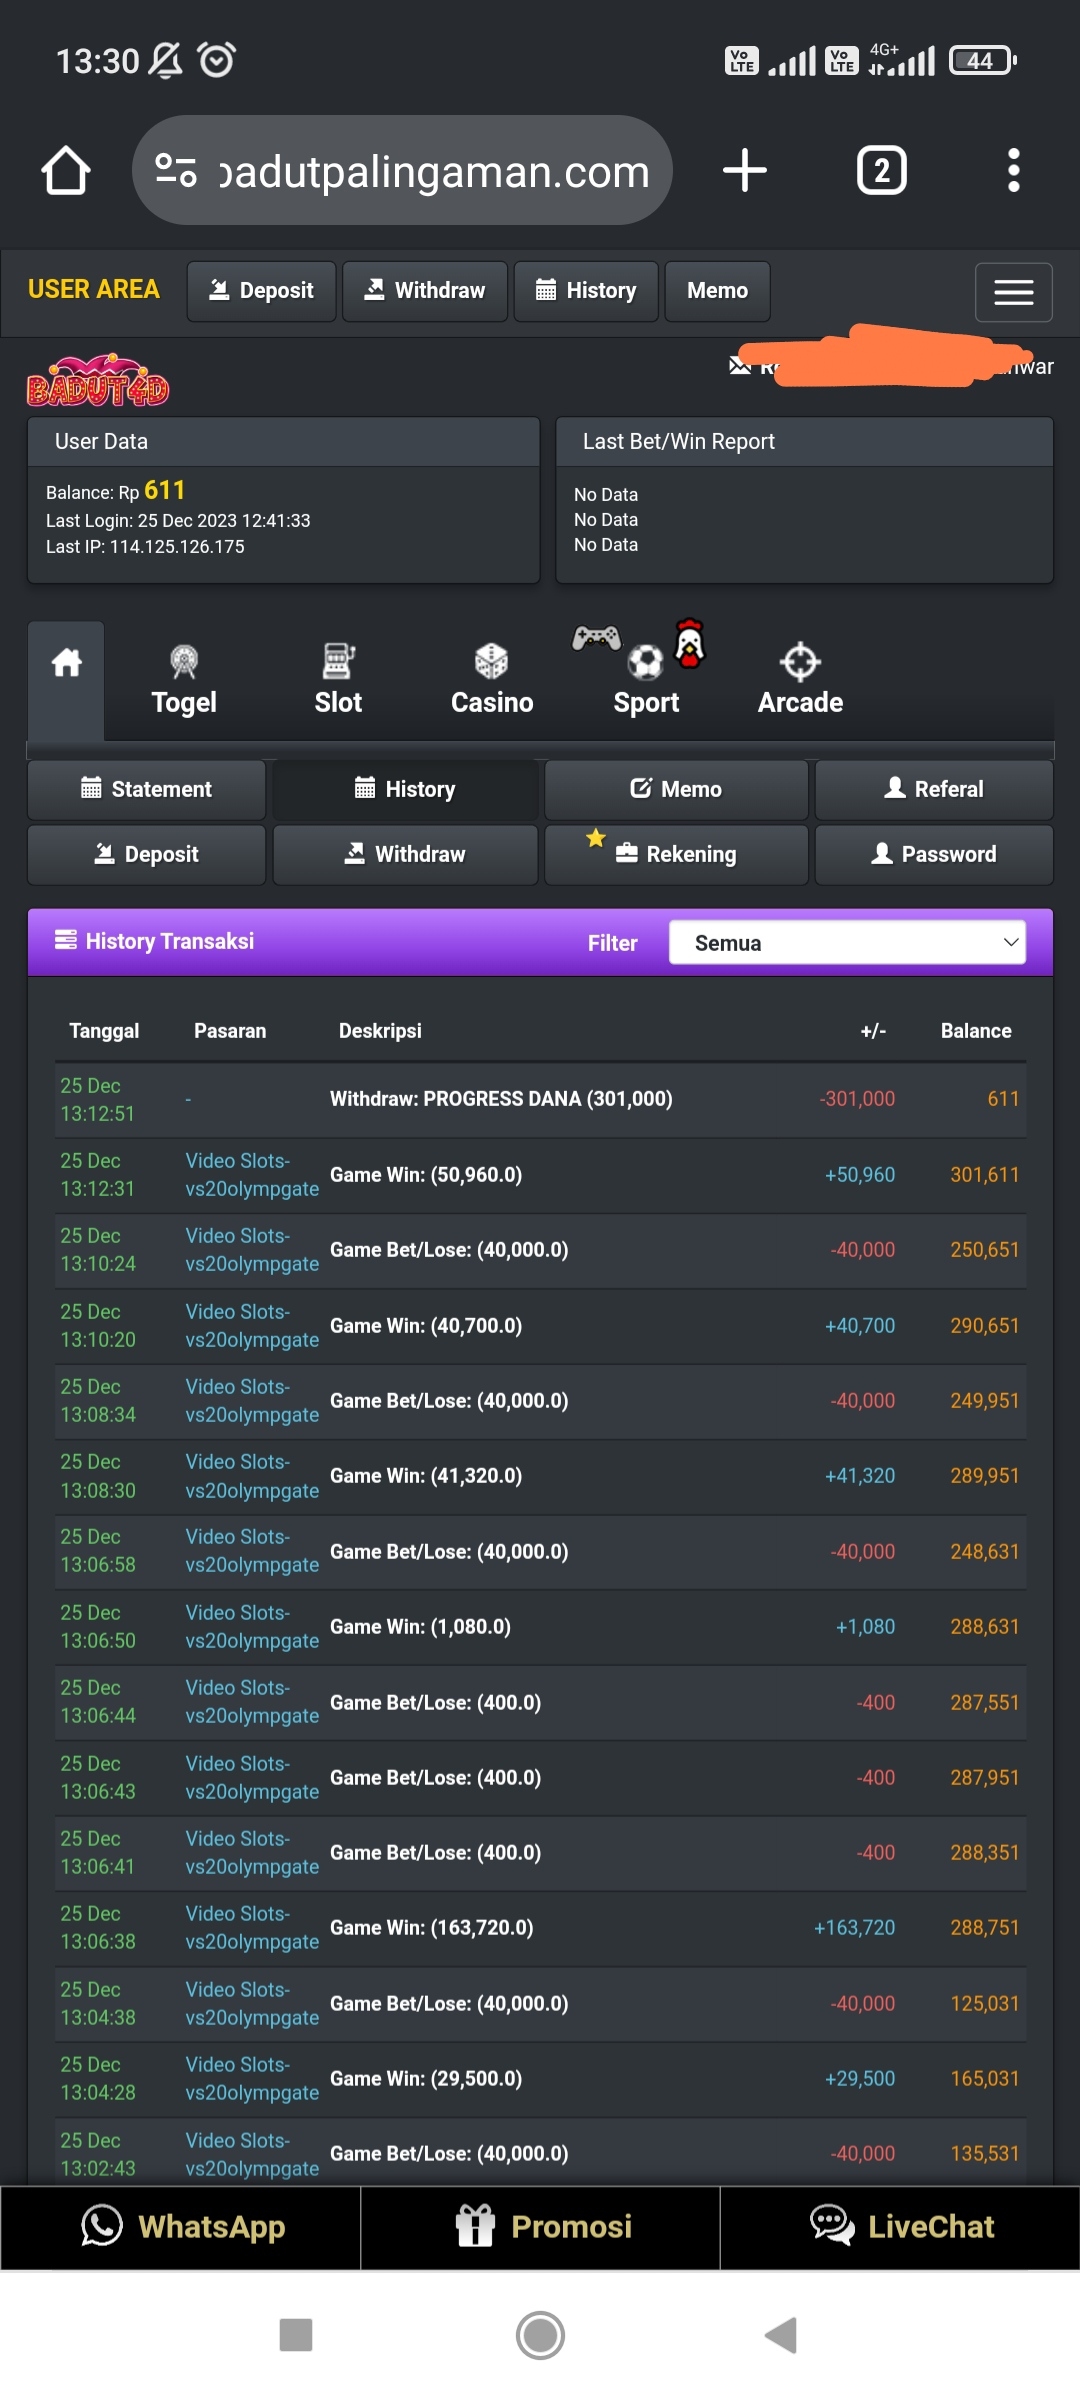Open the Casino game category
Viewport: 1080px width, 2400px height.
click(x=492, y=680)
